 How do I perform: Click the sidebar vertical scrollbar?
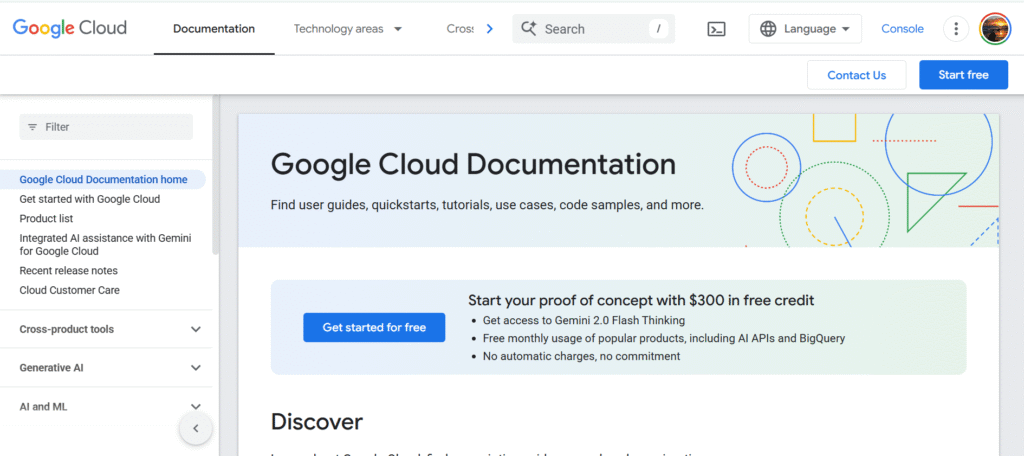pos(216,176)
